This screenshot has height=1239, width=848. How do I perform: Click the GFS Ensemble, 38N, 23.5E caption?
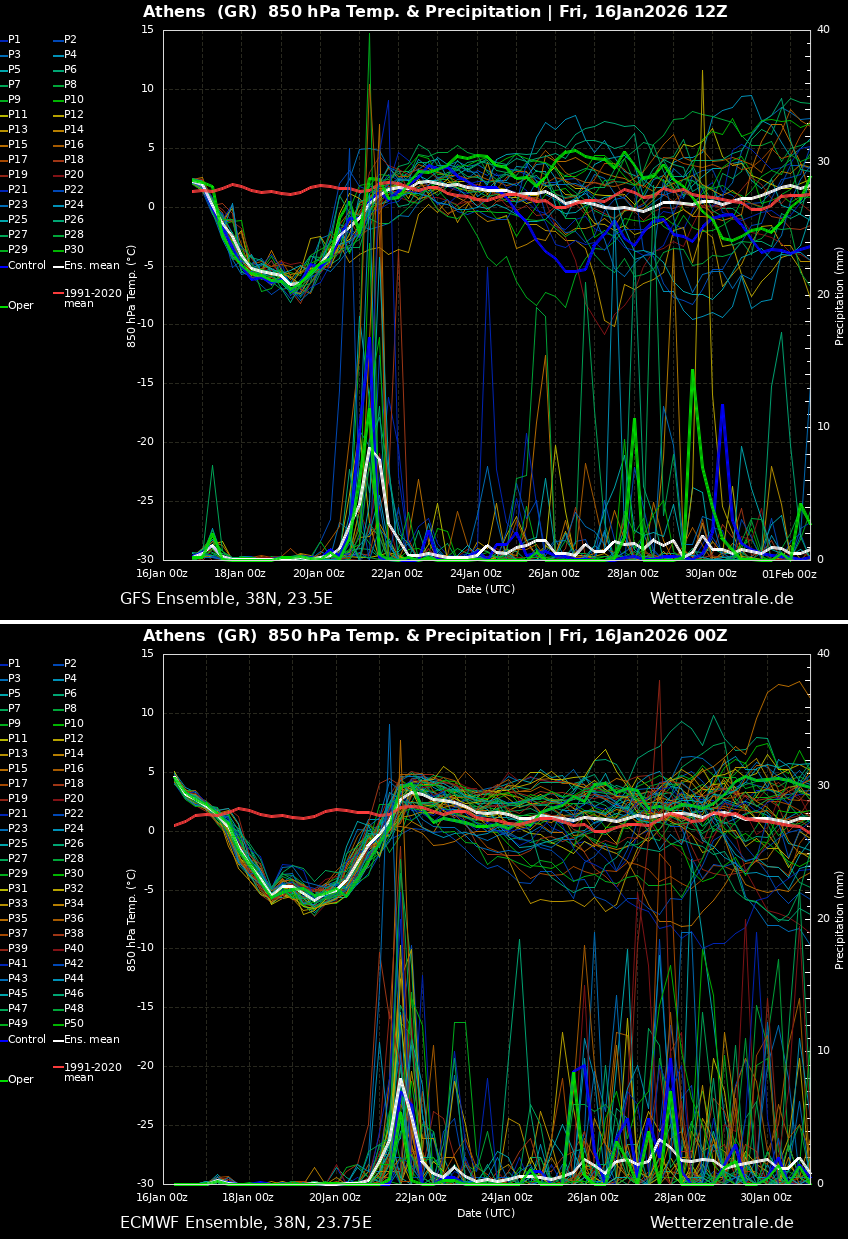(226, 599)
